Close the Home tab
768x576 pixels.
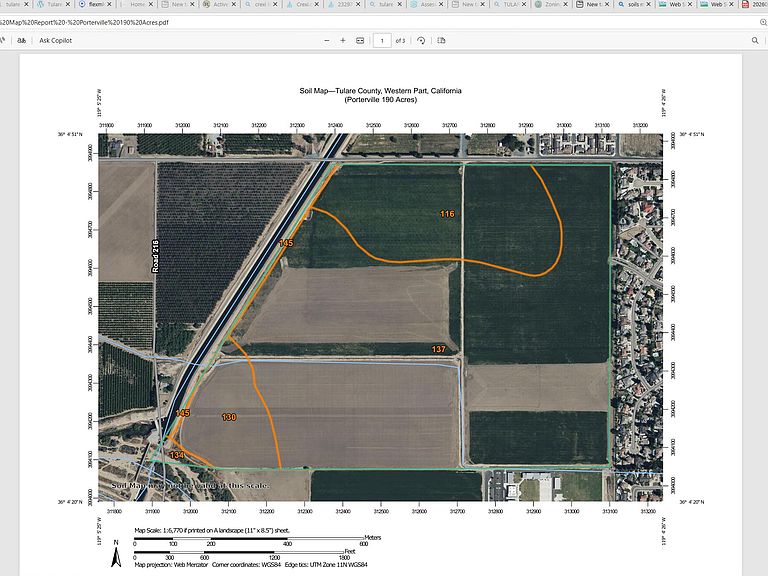click(x=151, y=4)
